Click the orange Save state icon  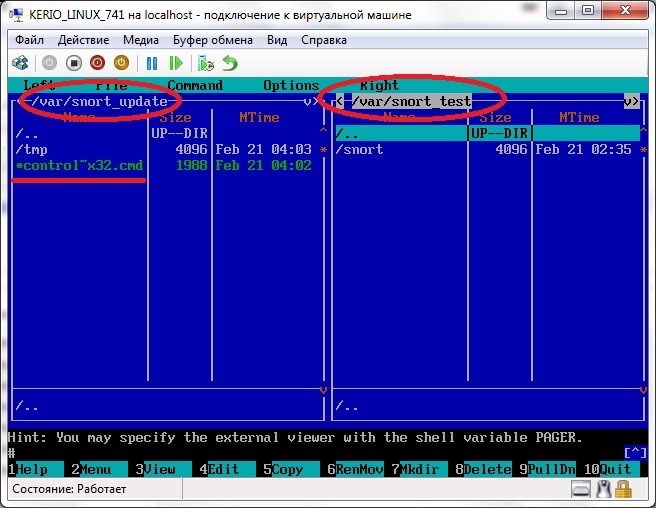pyautogui.click(x=121, y=63)
